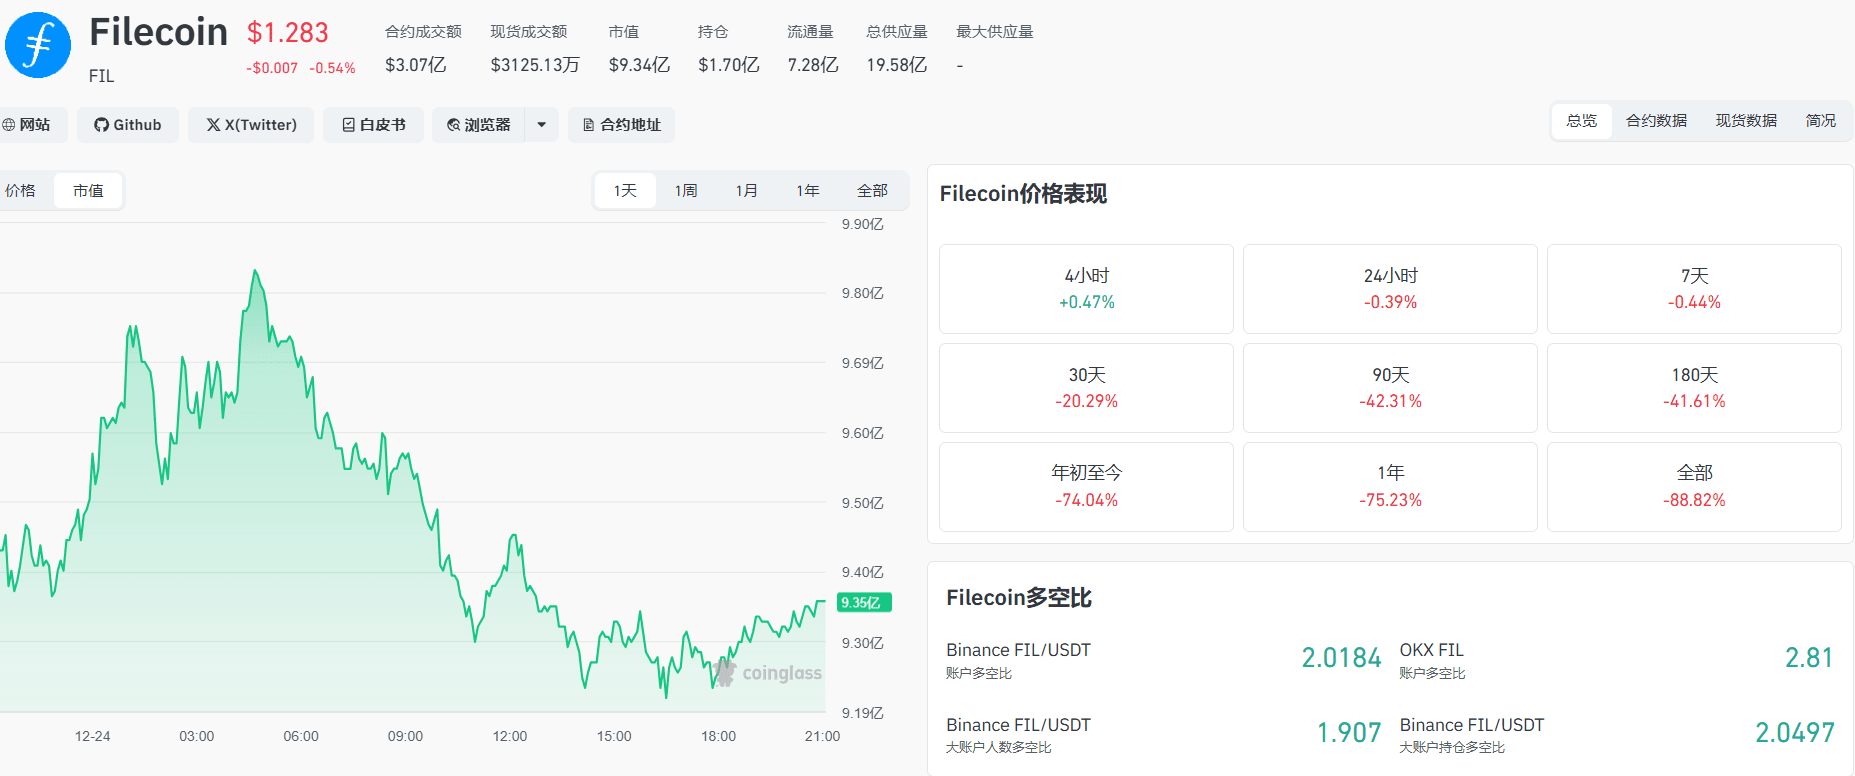This screenshot has width=1855, height=776.
Task: Click the 9.35亿 current value marker
Action: [x=863, y=602]
